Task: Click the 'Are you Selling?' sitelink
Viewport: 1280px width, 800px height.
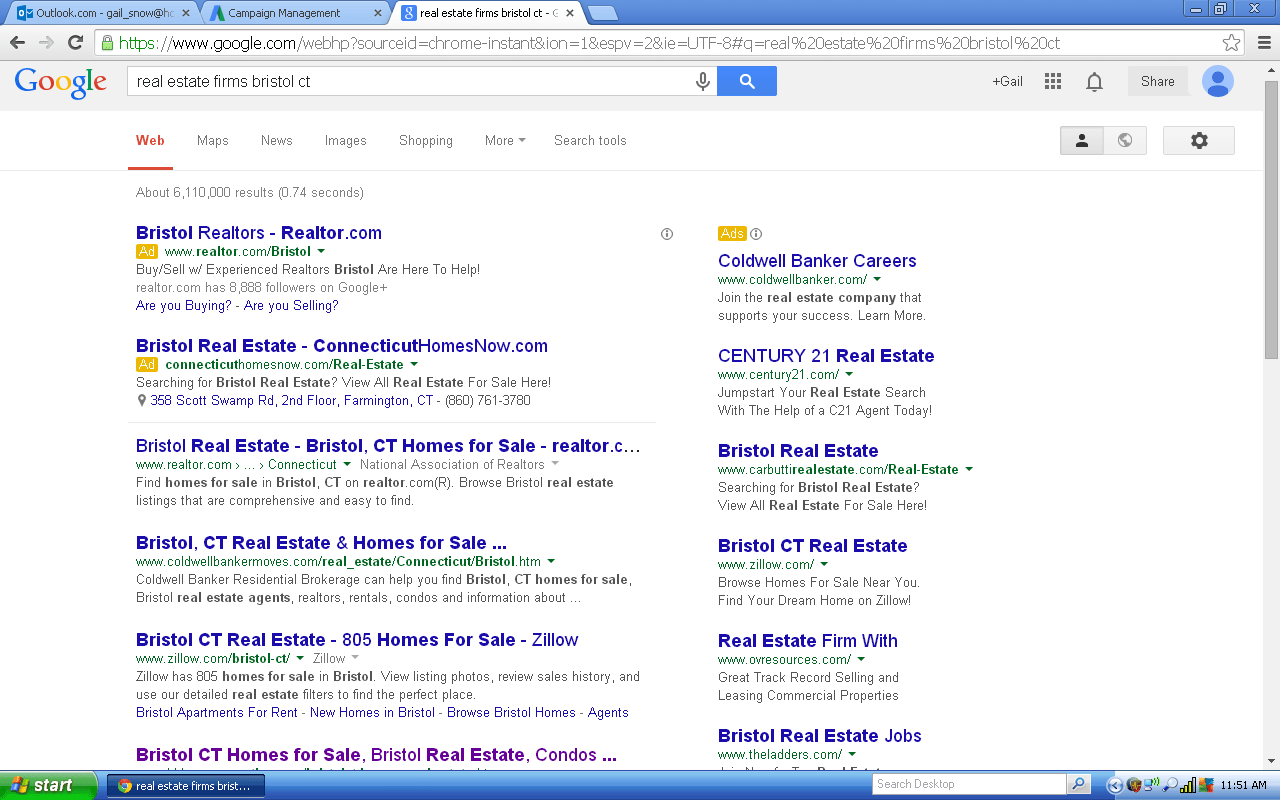Action: pyautogui.click(x=291, y=306)
